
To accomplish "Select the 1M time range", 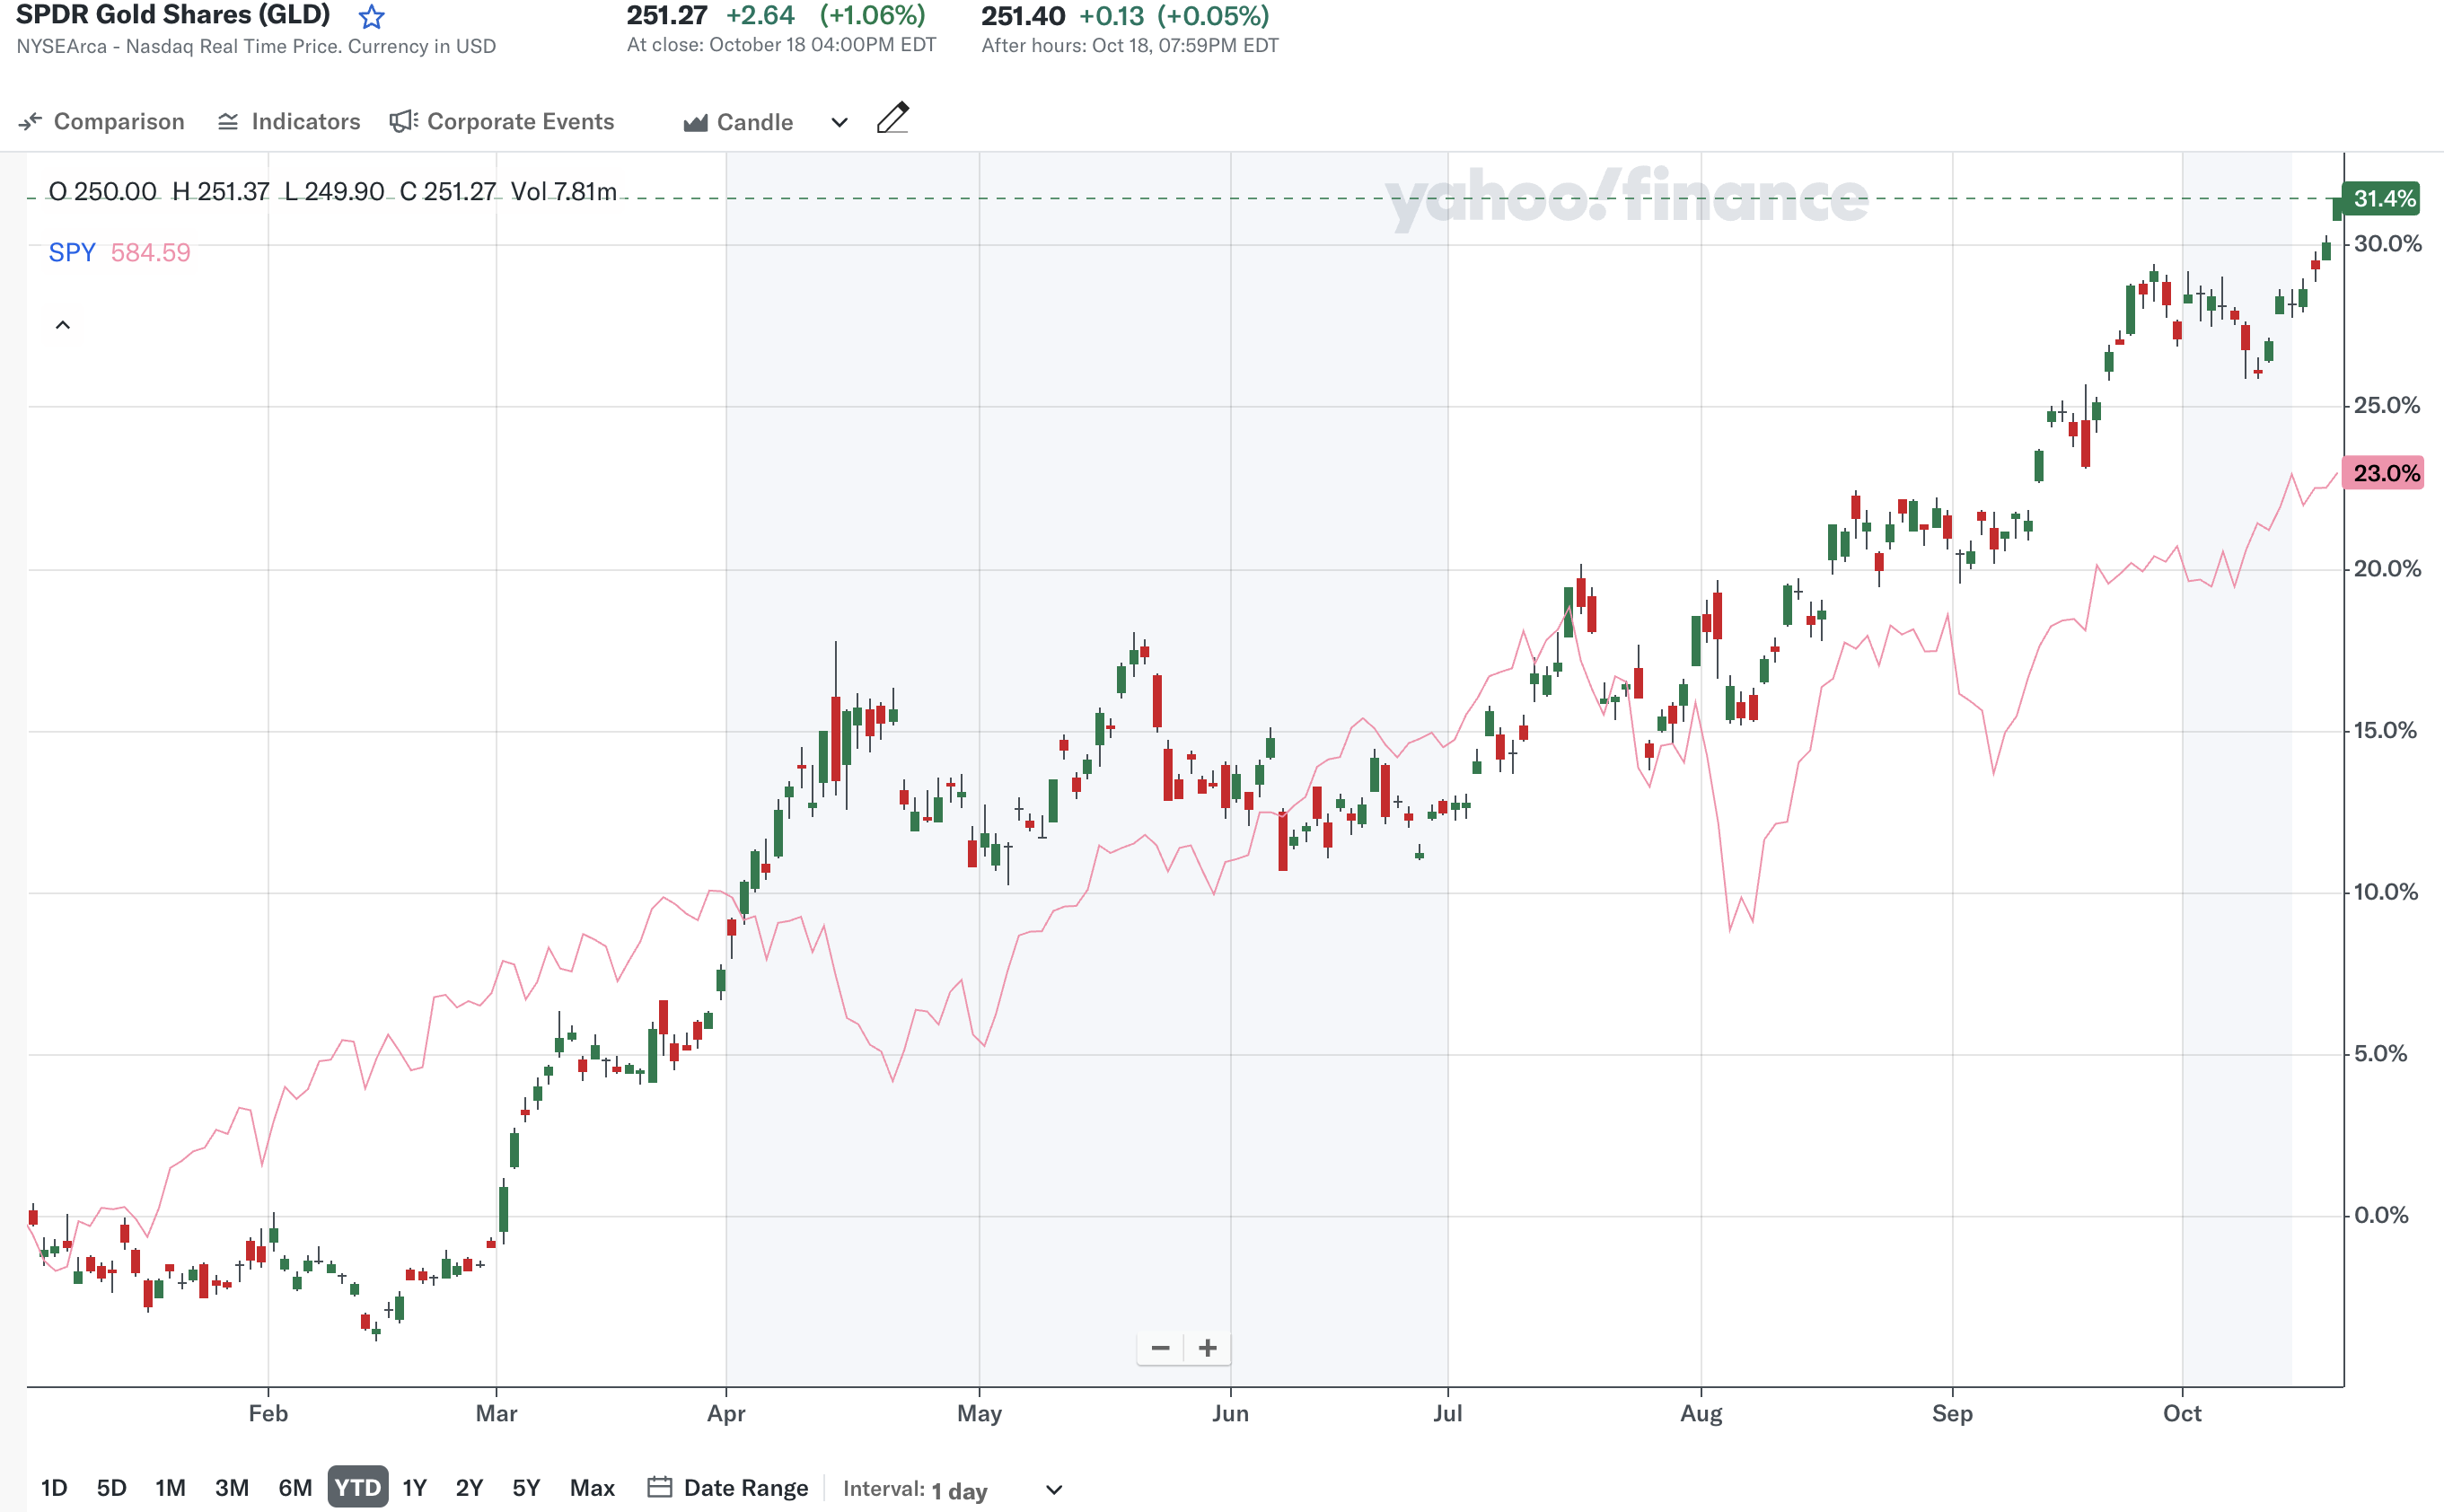I will pyautogui.click(x=170, y=1488).
